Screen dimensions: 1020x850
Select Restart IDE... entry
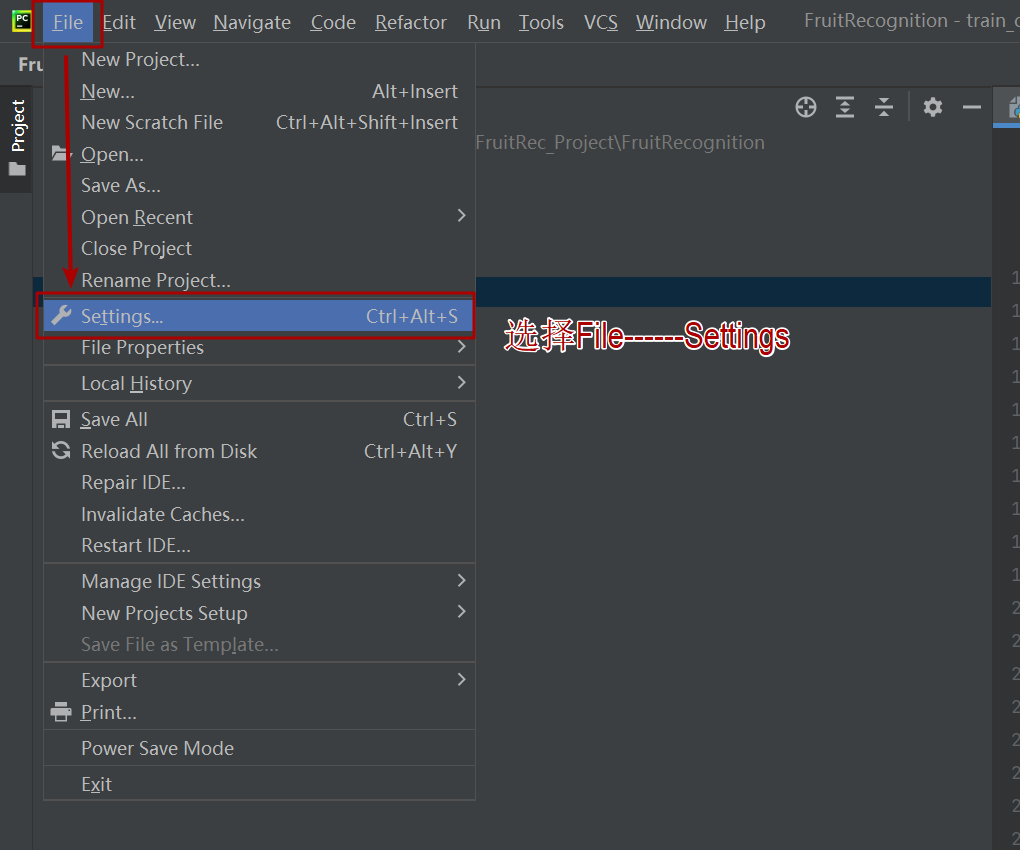pyautogui.click(x=259, y=545)
